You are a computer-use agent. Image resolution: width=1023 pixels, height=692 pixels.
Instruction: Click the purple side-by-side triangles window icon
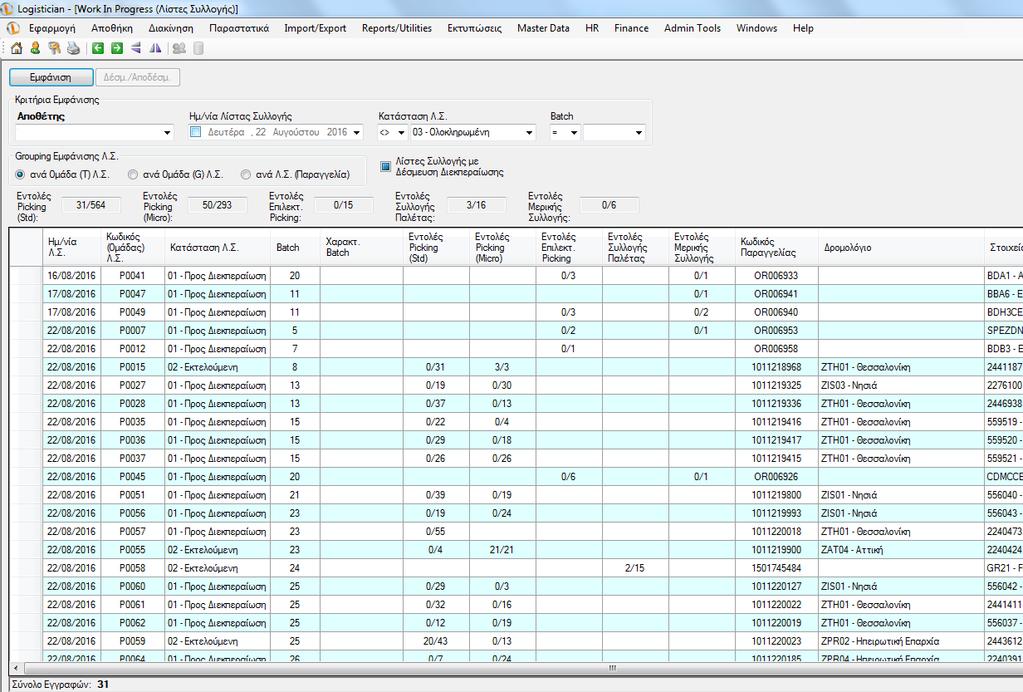155,48
